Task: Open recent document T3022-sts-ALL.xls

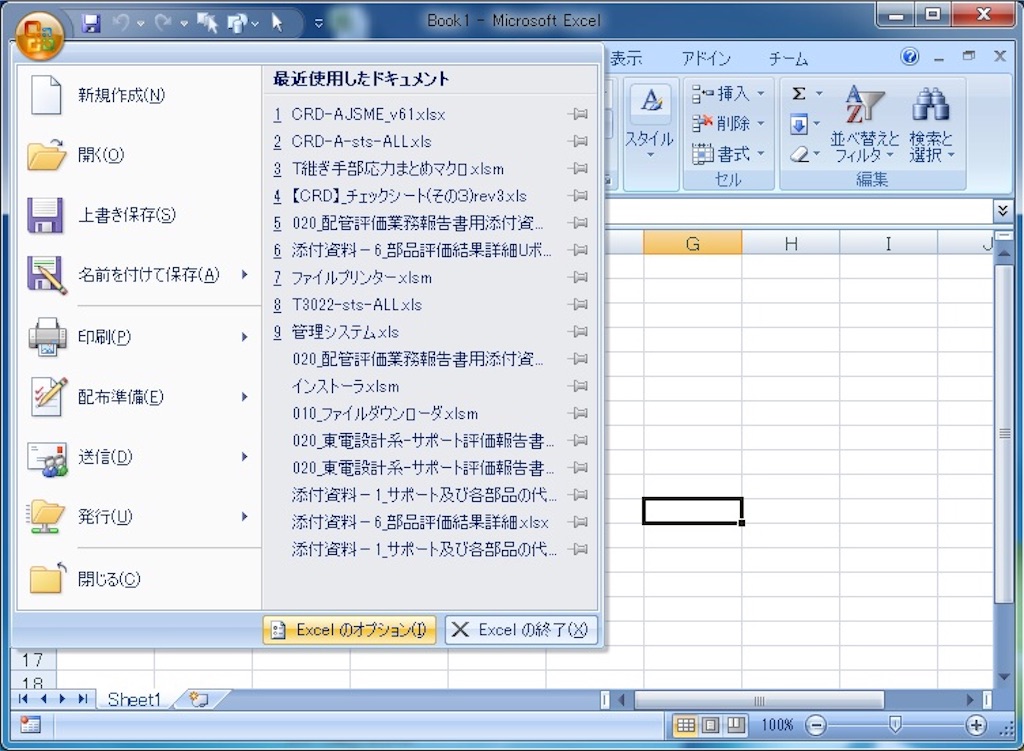Action: [357, 305]
